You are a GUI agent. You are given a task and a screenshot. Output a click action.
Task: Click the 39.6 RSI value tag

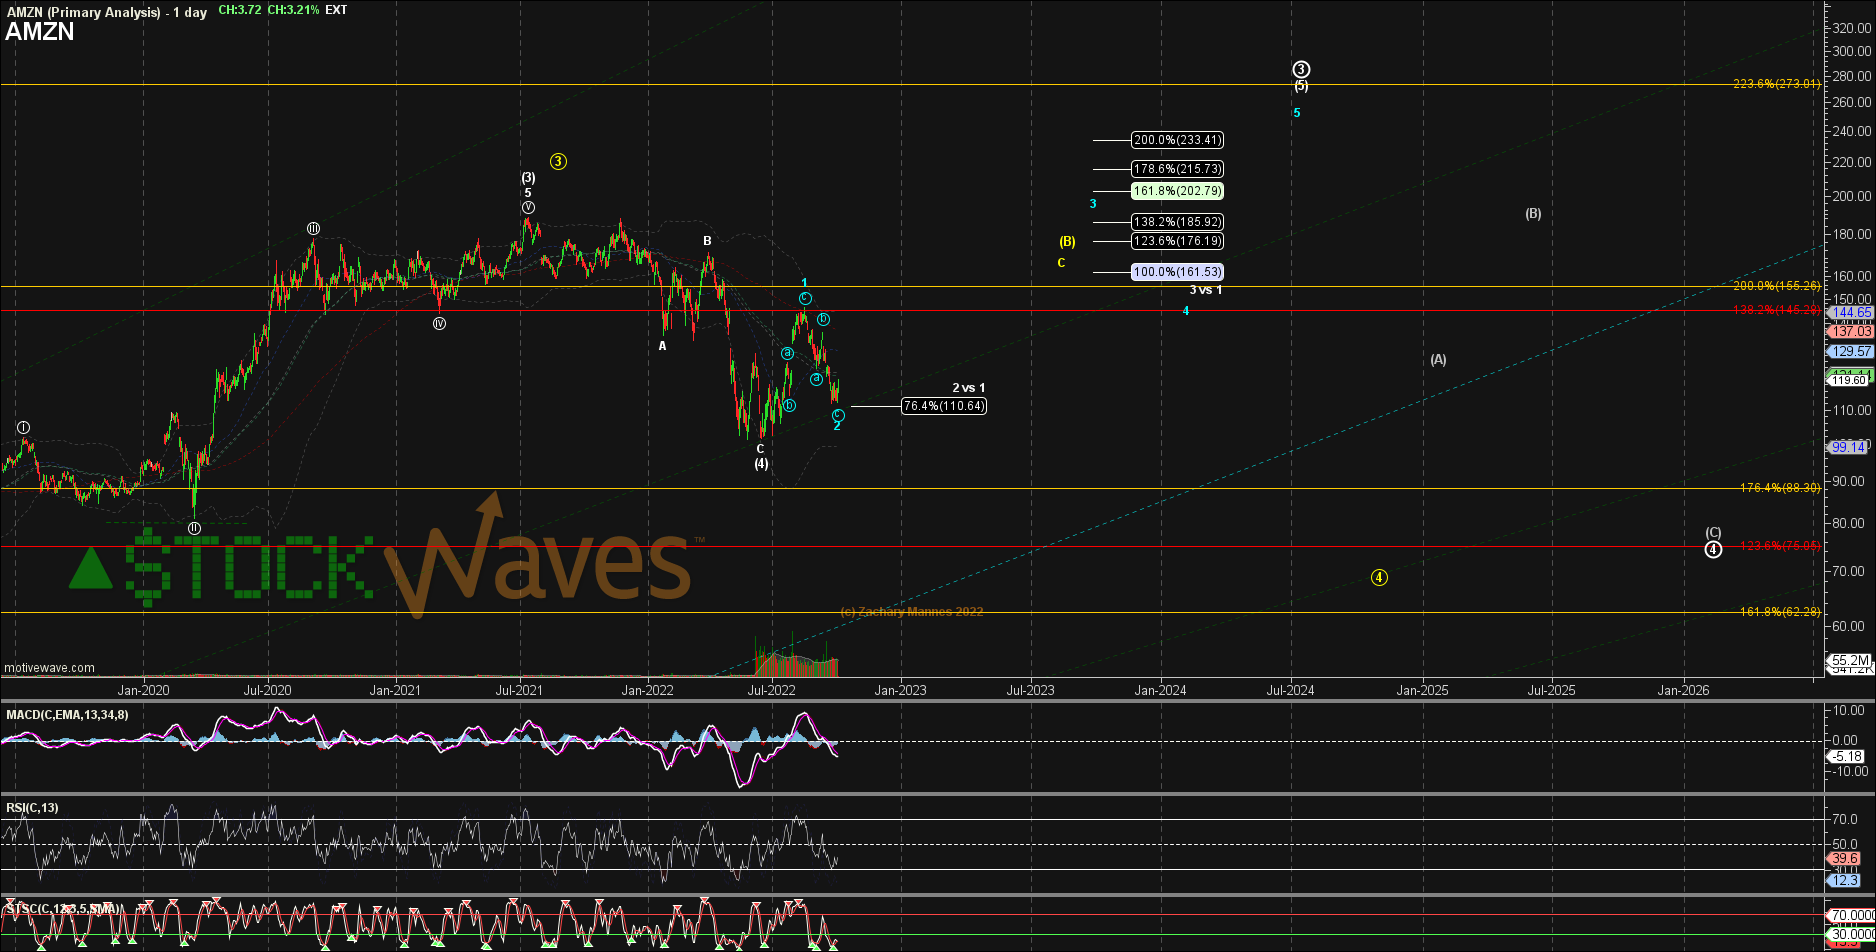pos(1844,858)
